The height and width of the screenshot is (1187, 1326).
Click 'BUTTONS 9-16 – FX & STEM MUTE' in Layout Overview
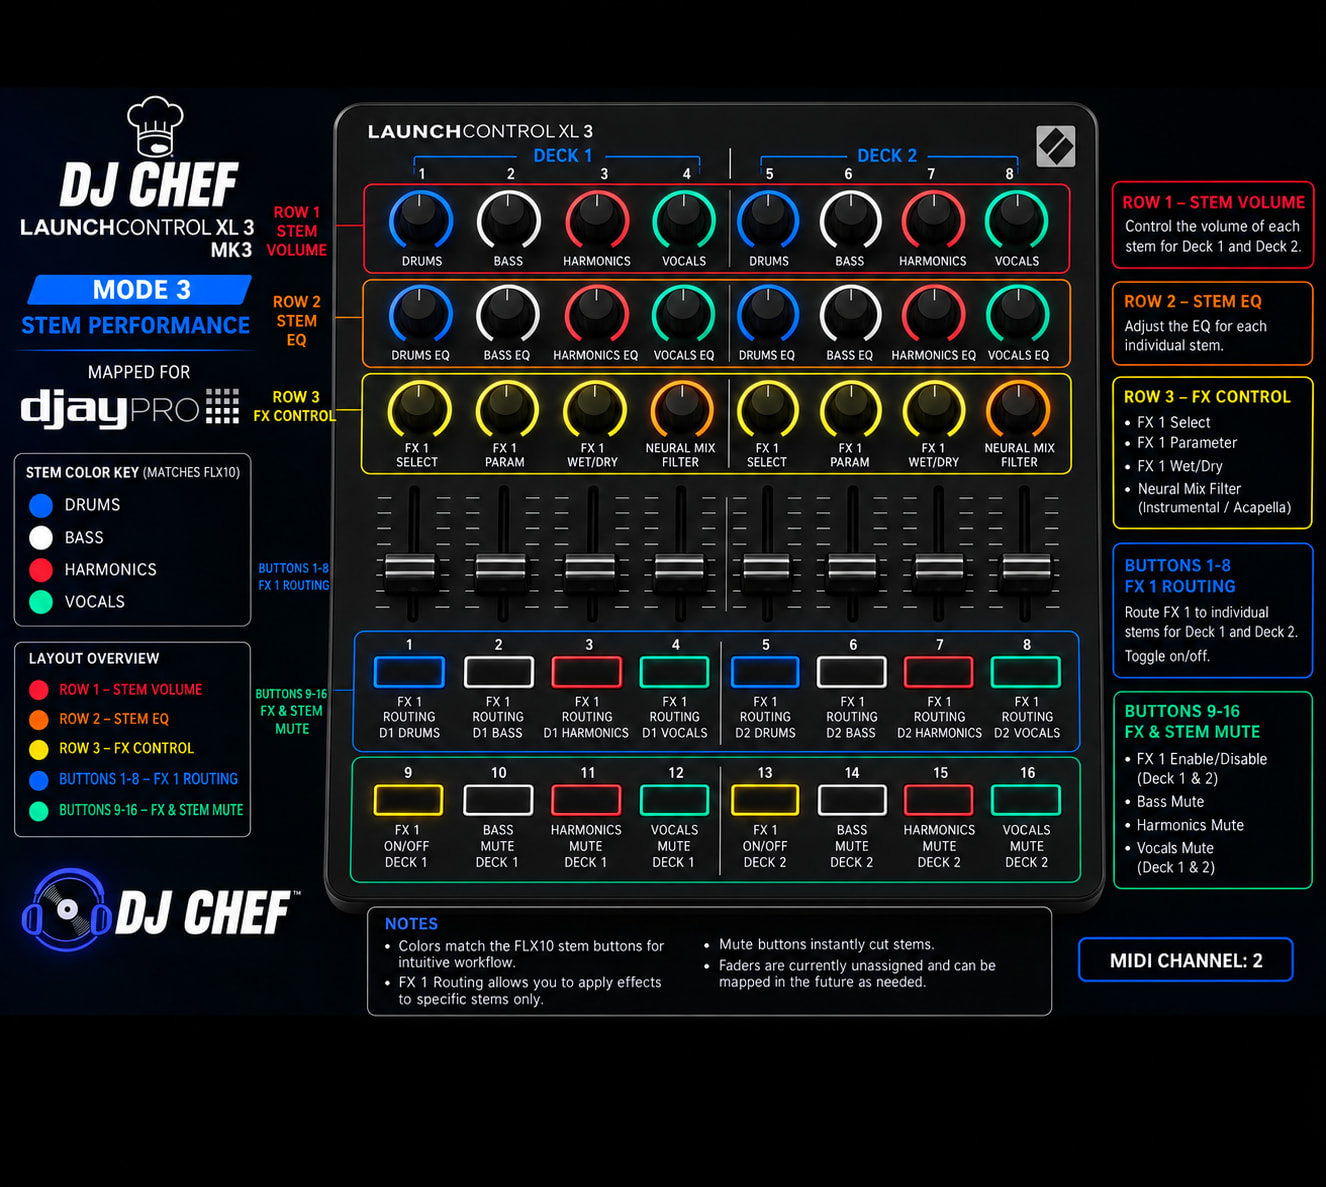(151, 810)
